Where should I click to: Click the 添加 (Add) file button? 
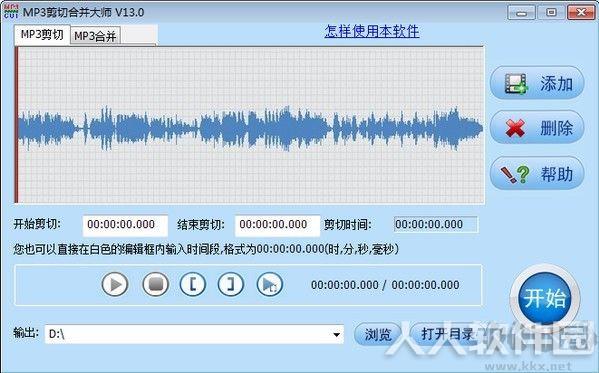tap(537, 83)
